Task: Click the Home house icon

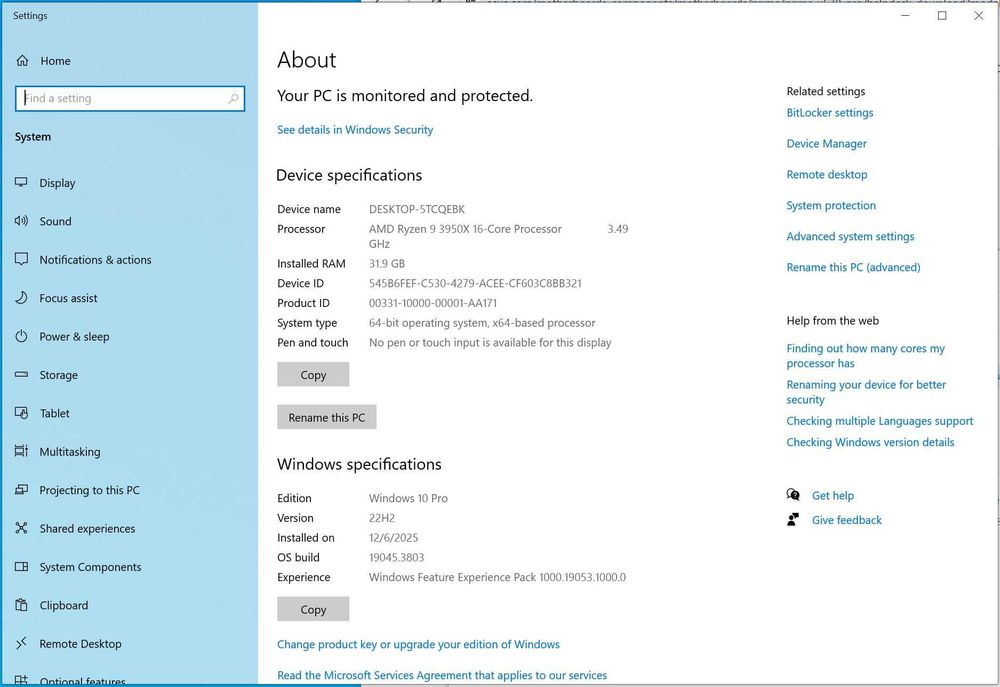Action: point(22,61)
